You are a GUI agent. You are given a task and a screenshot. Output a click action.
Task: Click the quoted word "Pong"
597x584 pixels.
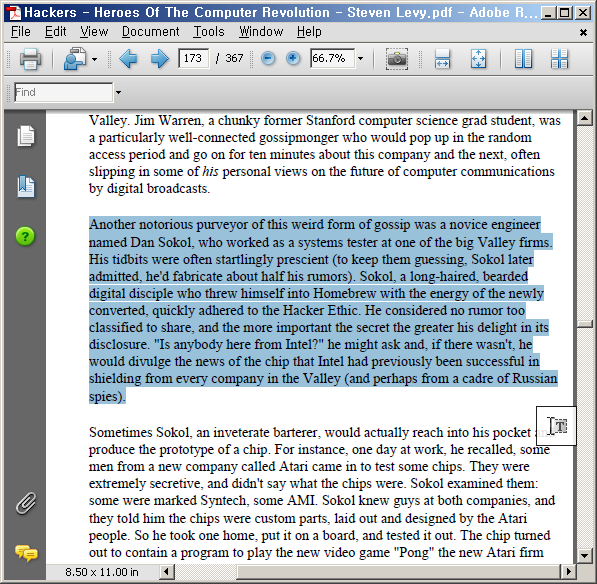(x=413, y=552)
